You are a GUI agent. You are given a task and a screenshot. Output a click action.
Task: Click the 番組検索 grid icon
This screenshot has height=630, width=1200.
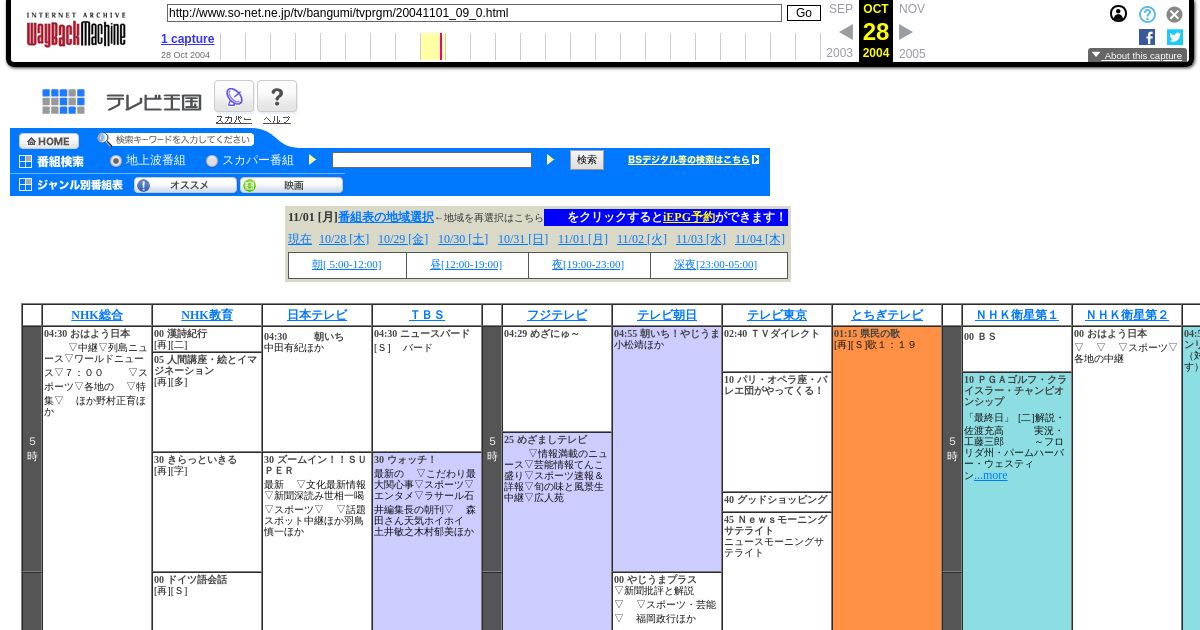click(25, 161)
